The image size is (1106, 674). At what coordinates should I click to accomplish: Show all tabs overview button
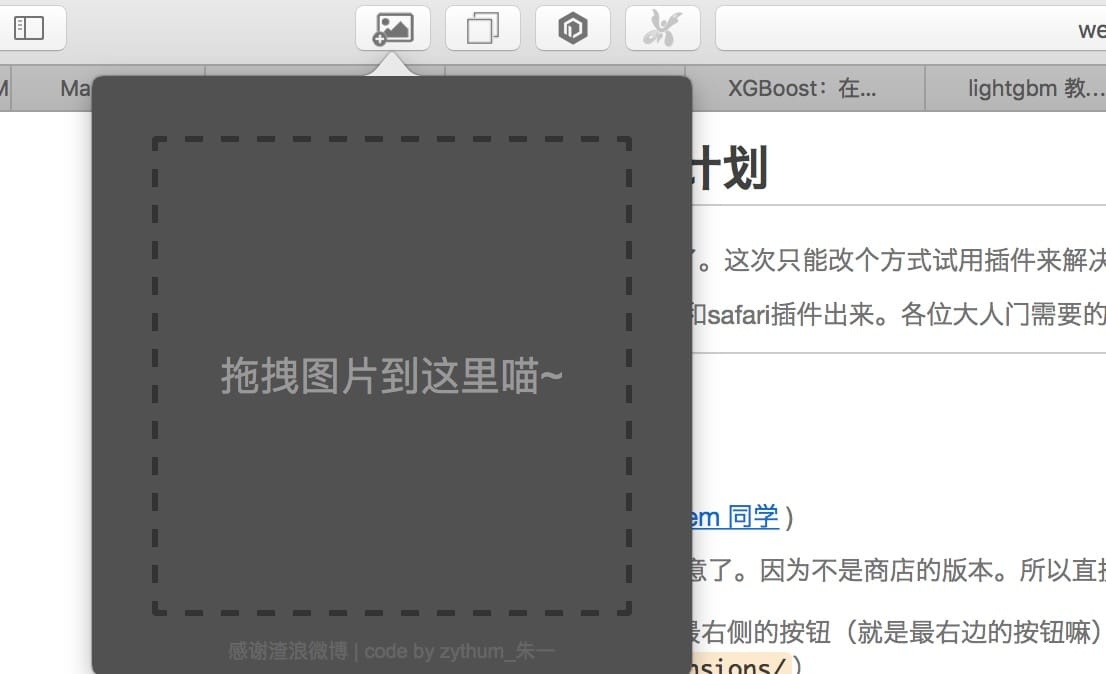click(483, 28)
